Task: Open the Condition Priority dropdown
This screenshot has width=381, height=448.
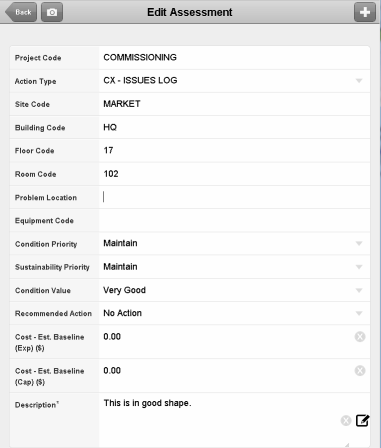Action: [x=234, y=243]
